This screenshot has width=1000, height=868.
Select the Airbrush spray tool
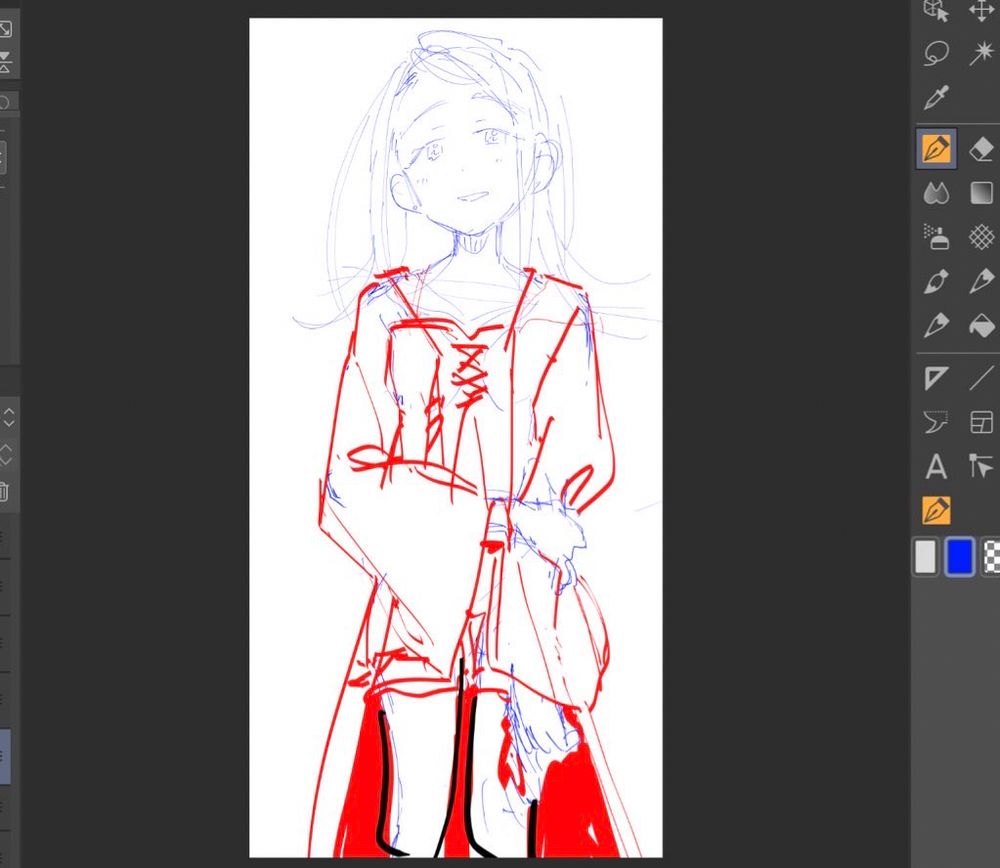[x=936, y=237]
